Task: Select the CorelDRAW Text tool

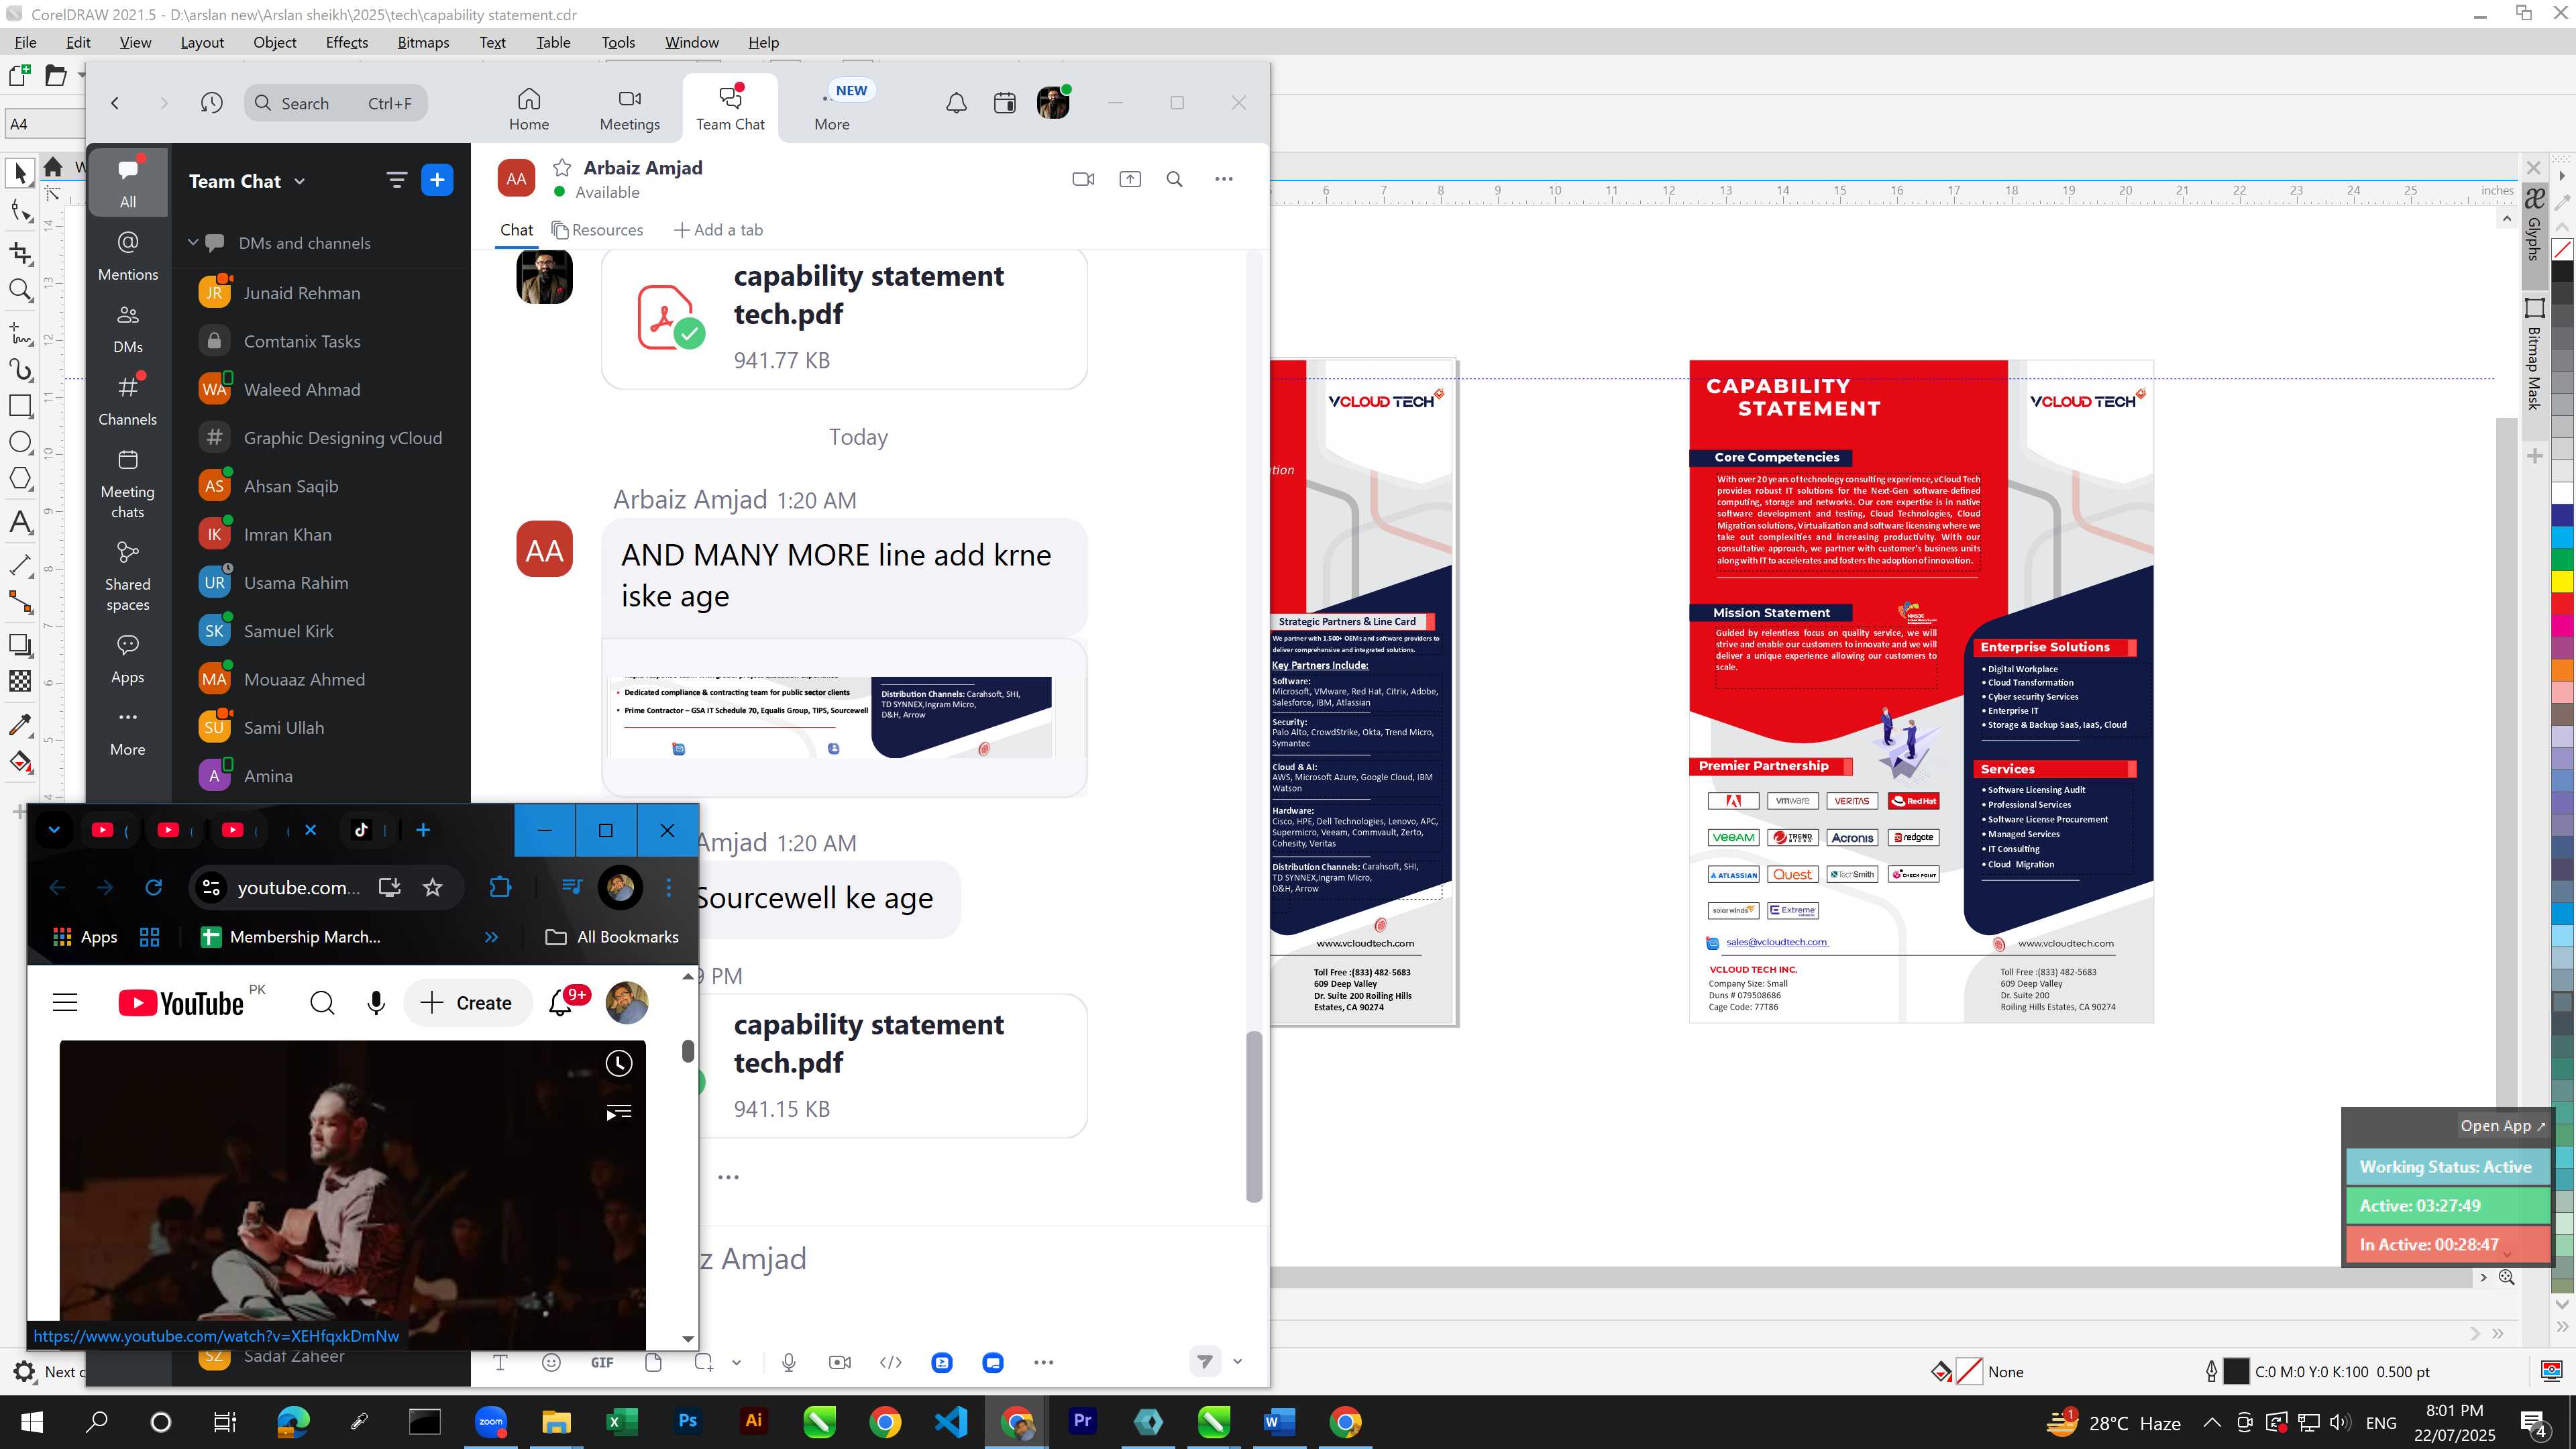Action: [x=20, y=522]
